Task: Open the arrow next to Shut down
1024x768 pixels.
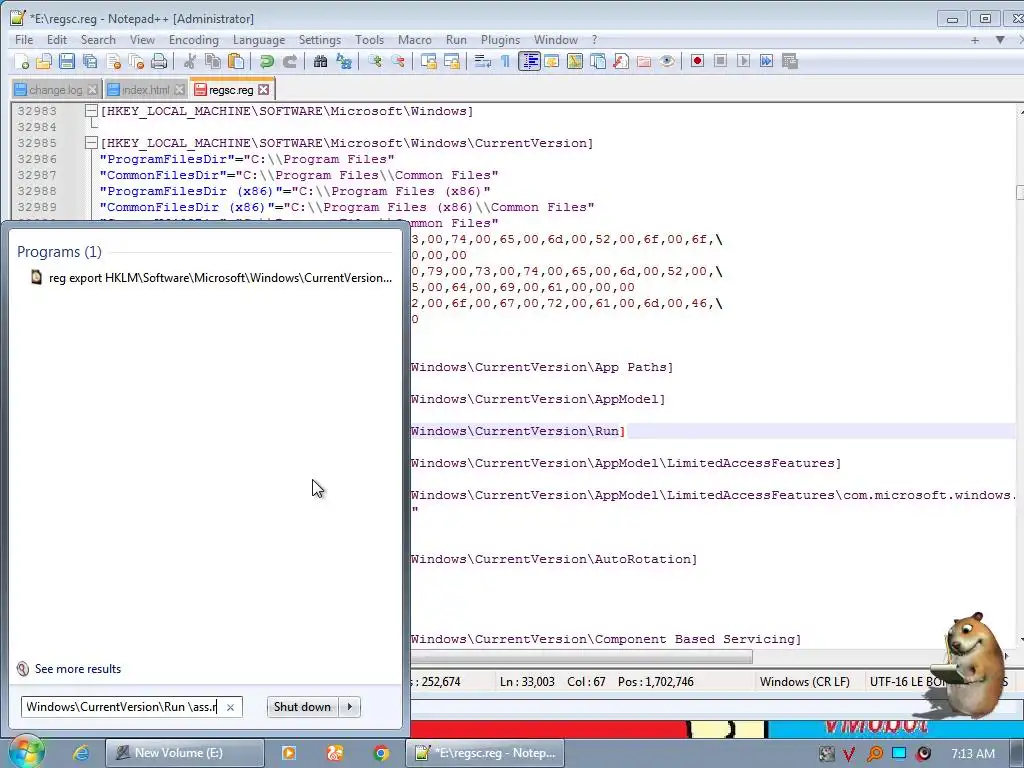Action: (349, 707)
